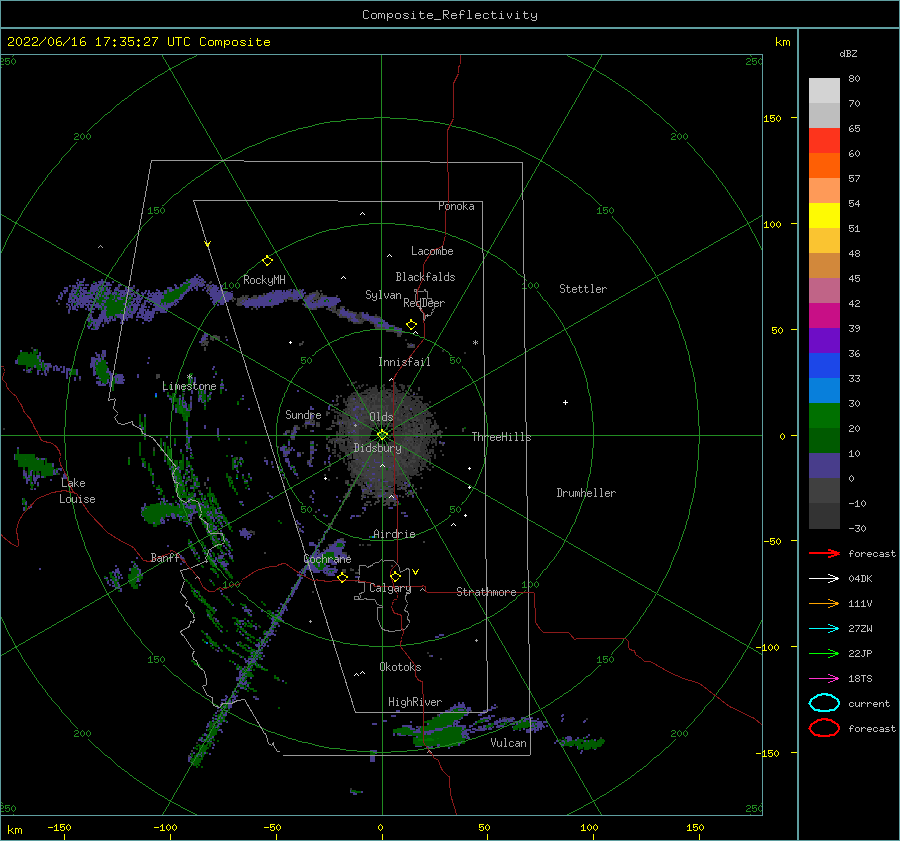Click the Cochrane town label

pyautogui.click(x=327, y=559)
